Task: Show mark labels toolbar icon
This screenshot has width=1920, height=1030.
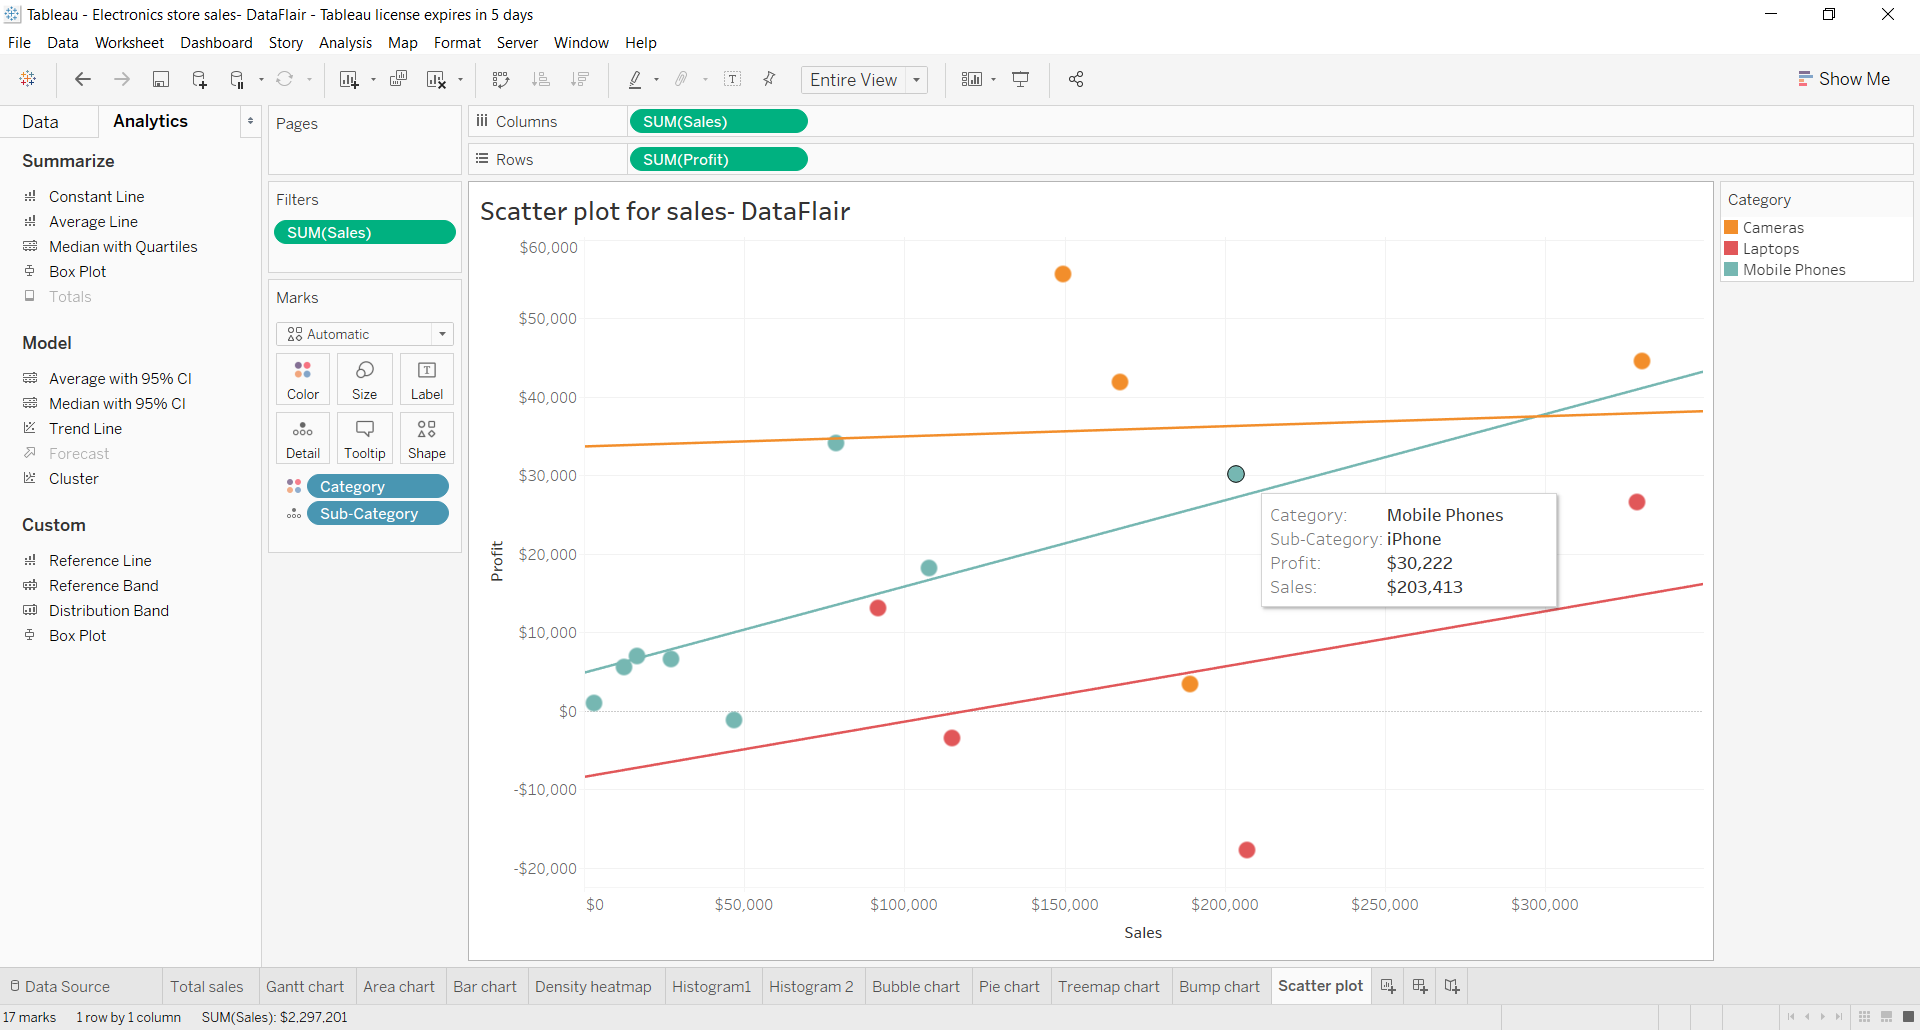Action: point(732,79)
